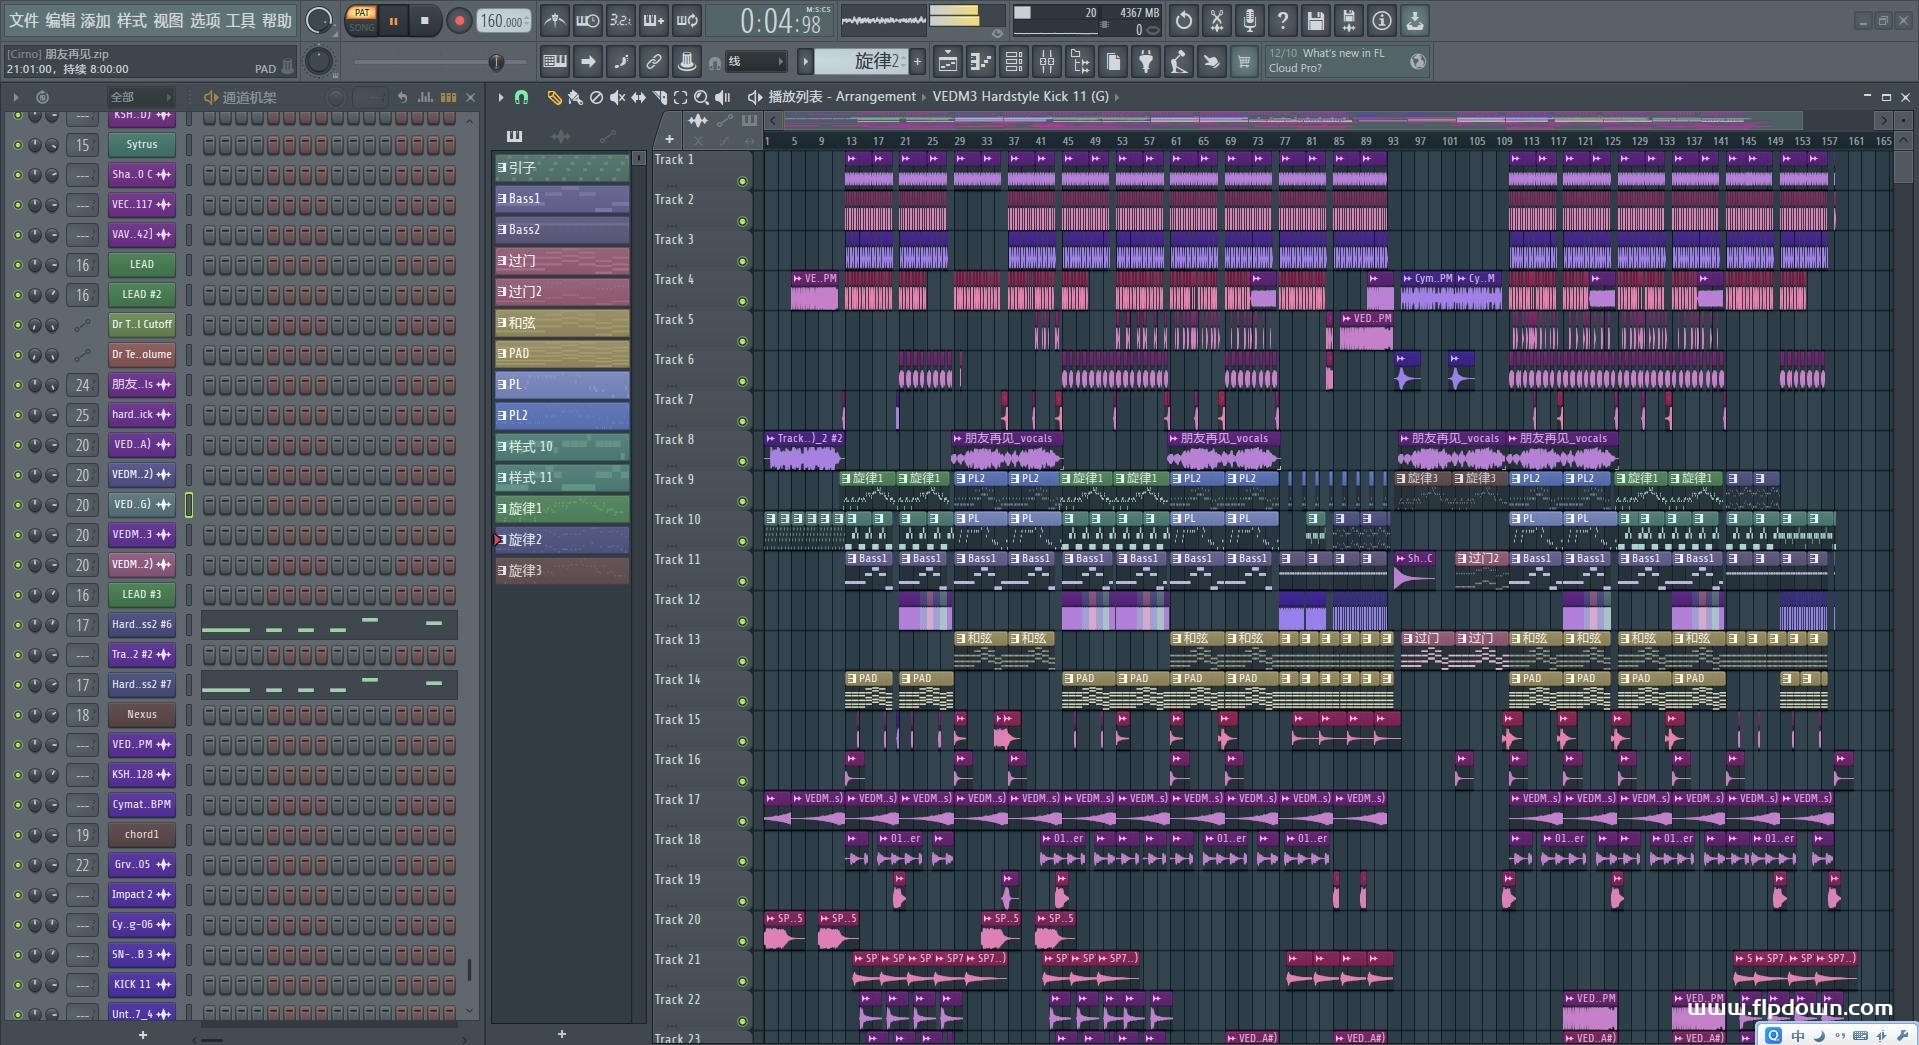Expand the playlist options menu arrow
Screen dimensions: 1919x1045
pyautogui.click(x=500, y=97)
